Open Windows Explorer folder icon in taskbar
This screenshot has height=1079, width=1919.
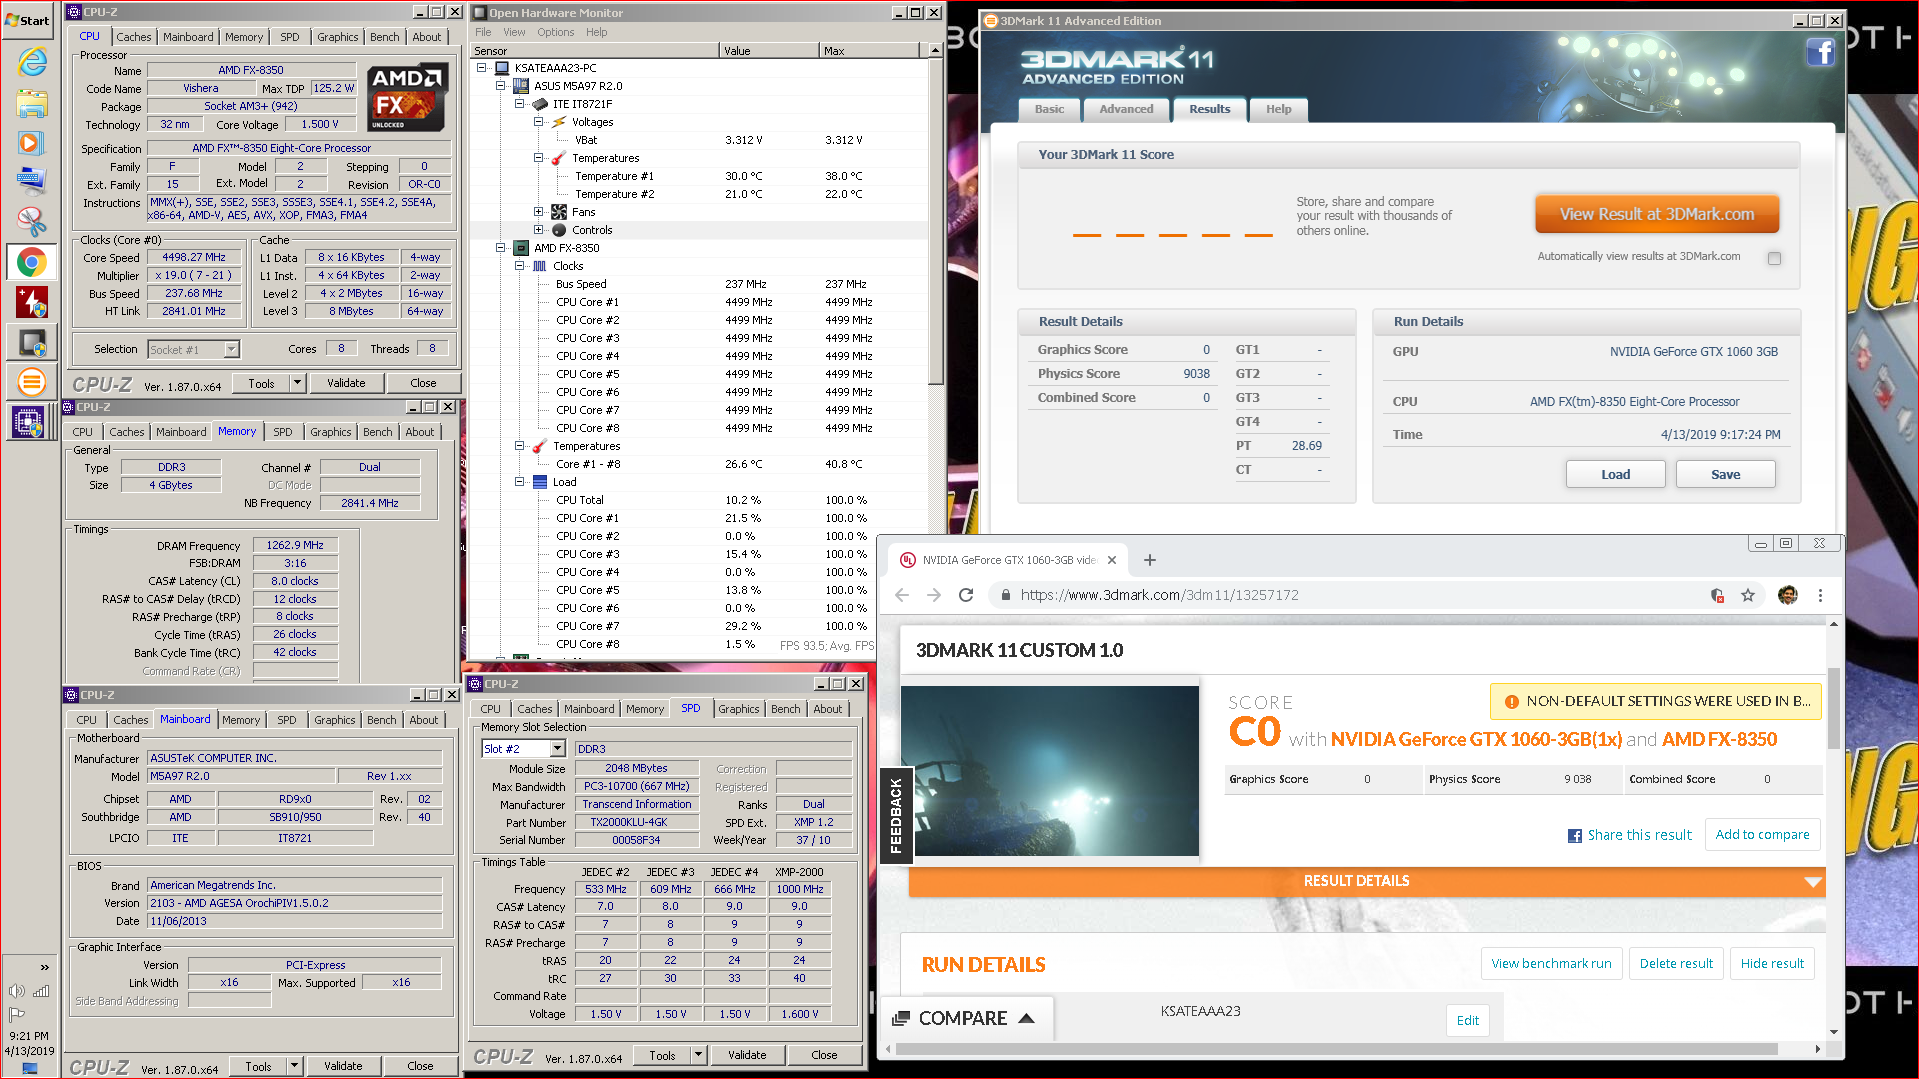32,103
